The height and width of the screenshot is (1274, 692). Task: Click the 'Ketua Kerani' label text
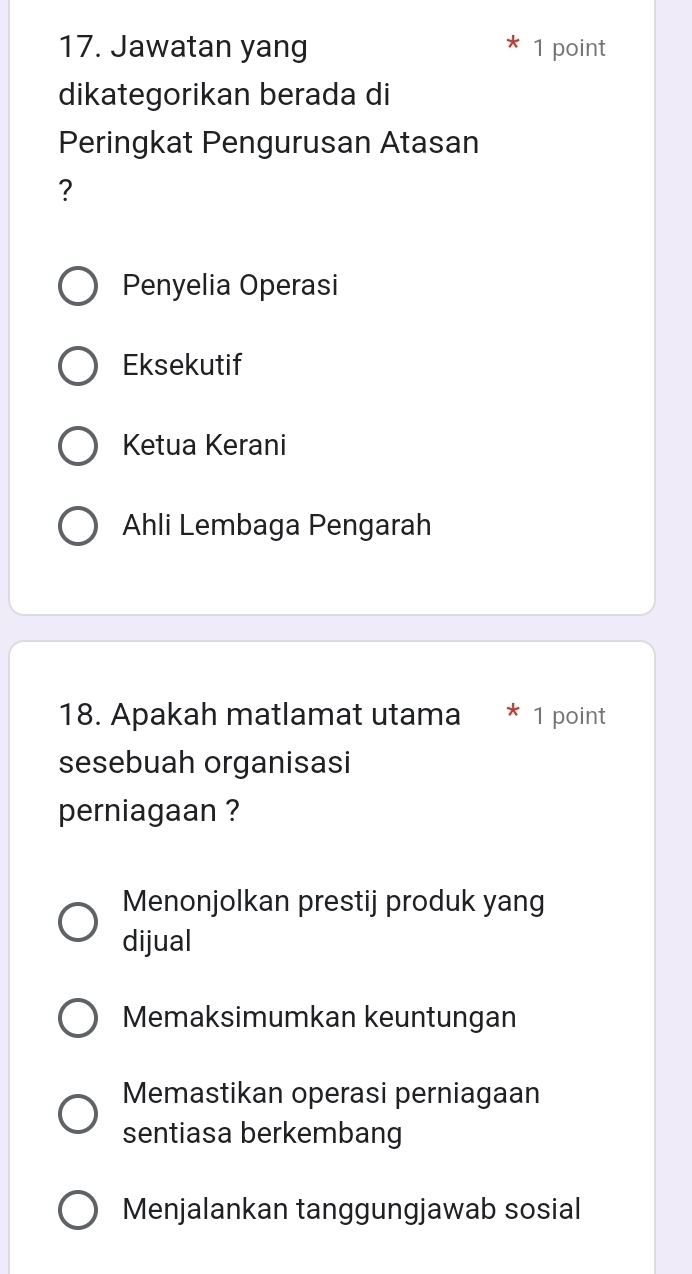coord(204,446)
